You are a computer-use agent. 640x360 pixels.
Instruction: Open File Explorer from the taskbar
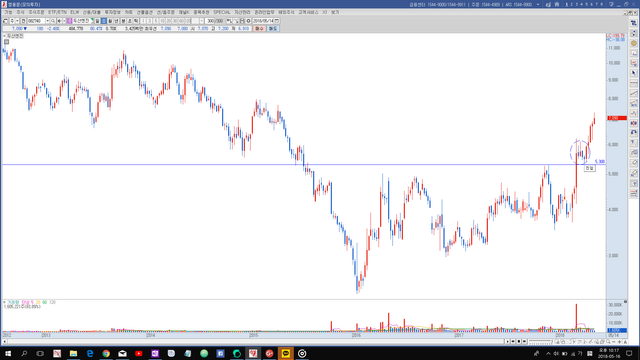pyautogui.click(x=73, y=353)
